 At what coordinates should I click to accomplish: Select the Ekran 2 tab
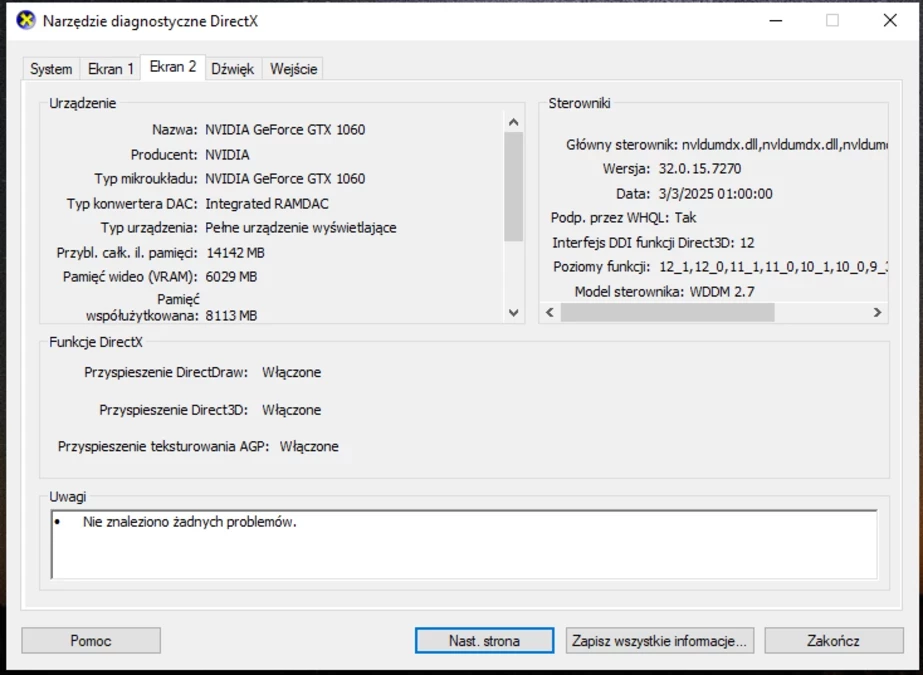click(172, 67)
